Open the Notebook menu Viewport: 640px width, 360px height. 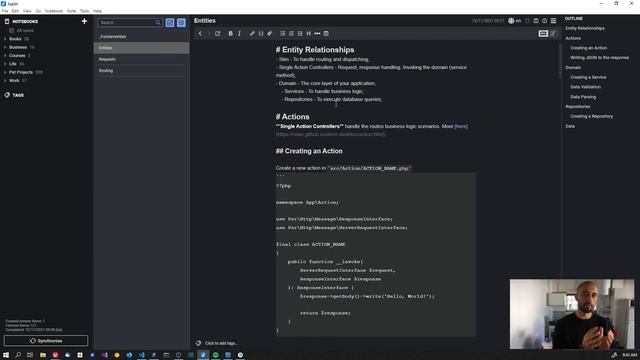pos(53,11)
